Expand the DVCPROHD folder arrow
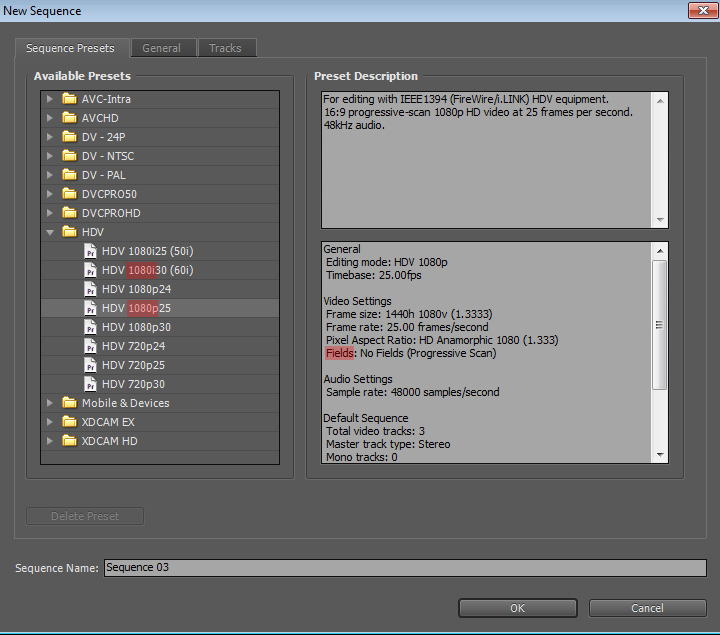This screenshot has width=720, height=635. (x=50, y=213)
